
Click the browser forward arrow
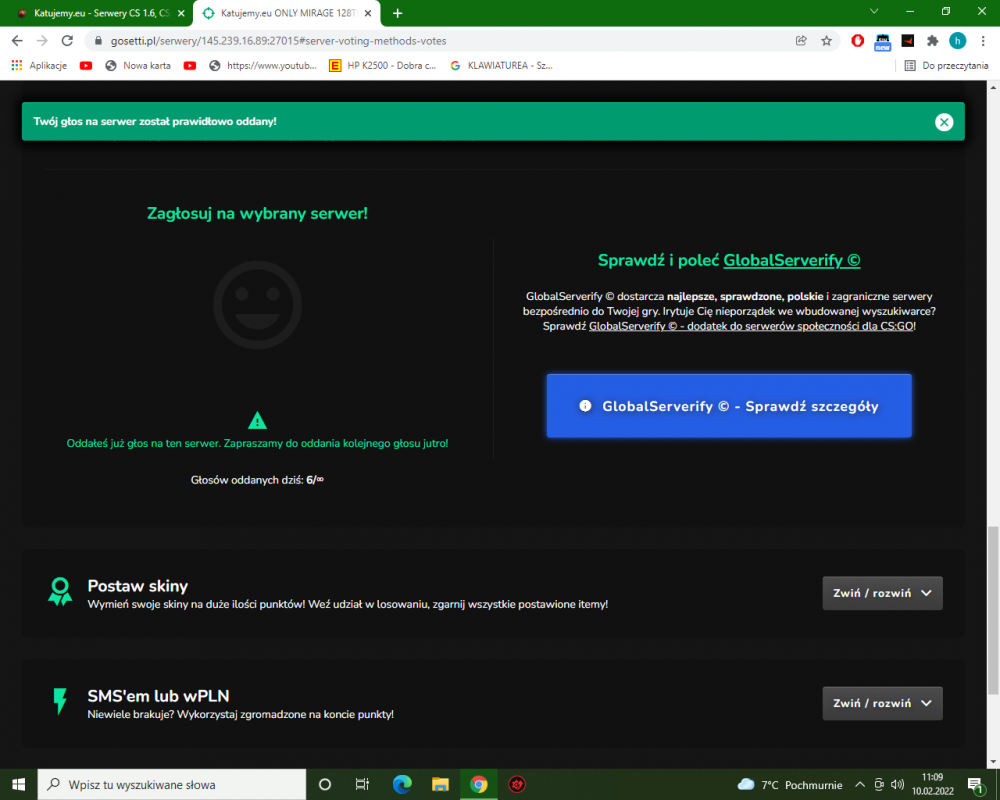coord(42,41)
